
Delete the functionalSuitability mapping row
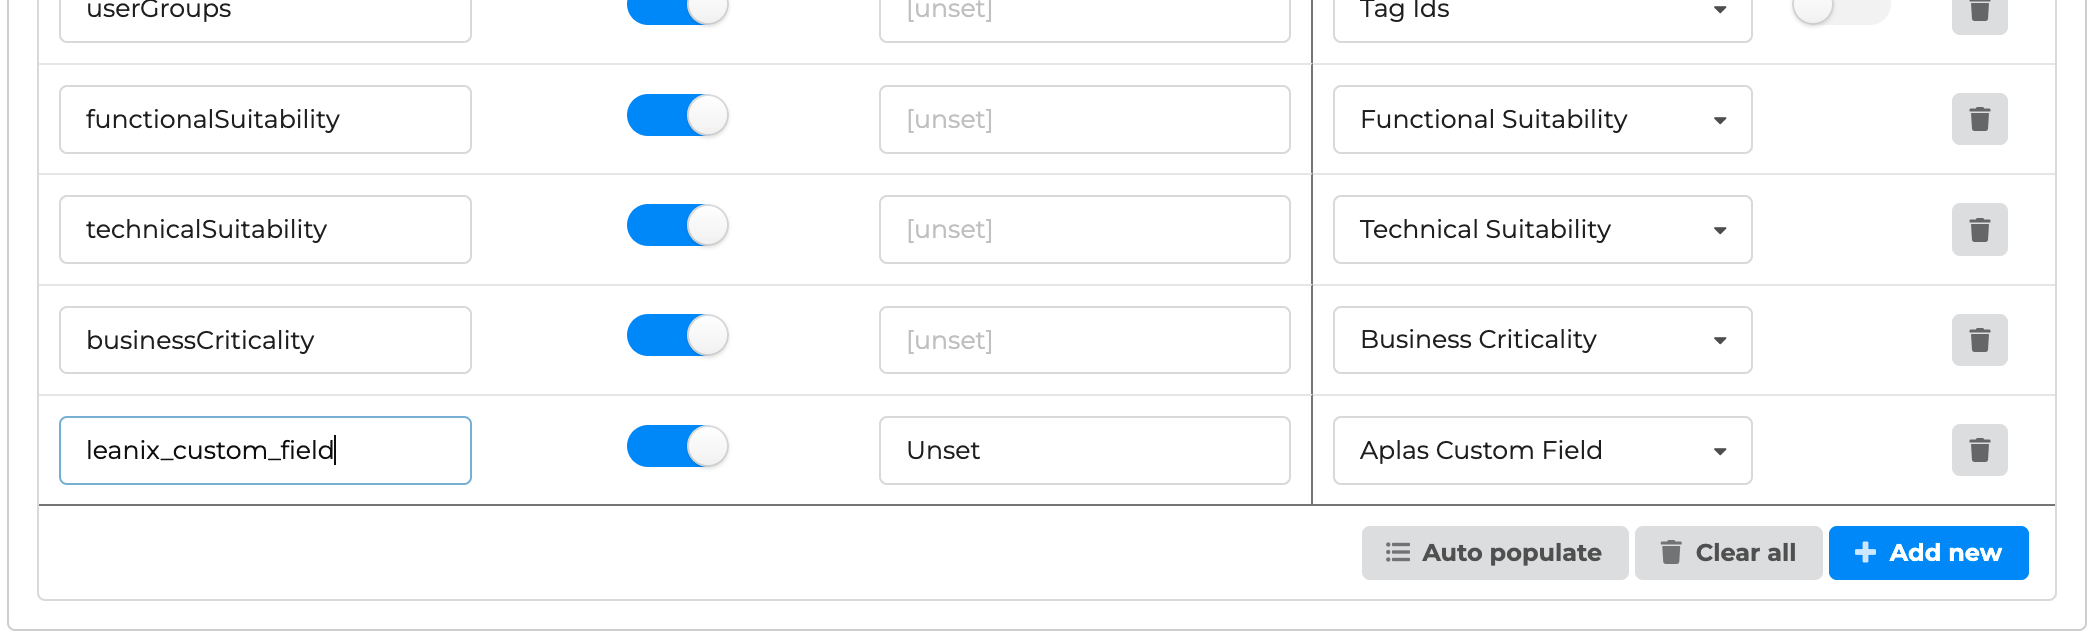click(1979, 119)
